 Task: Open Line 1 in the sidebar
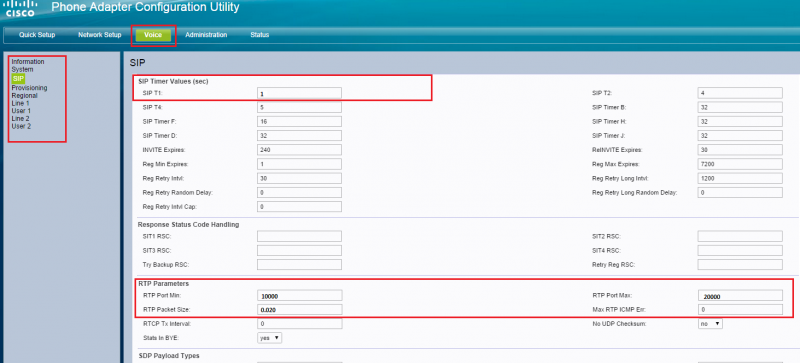pyautogui.click(x=20, y=103)
